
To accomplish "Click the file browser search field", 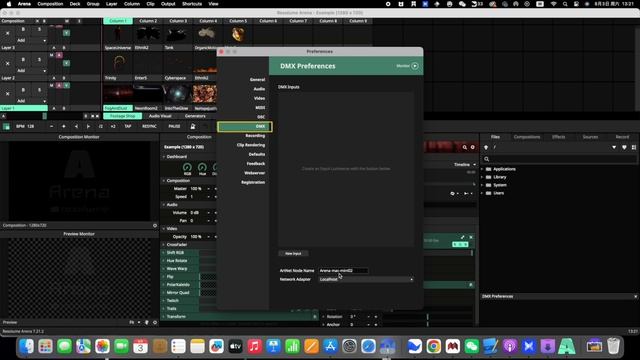I will (x=560, y=159).
